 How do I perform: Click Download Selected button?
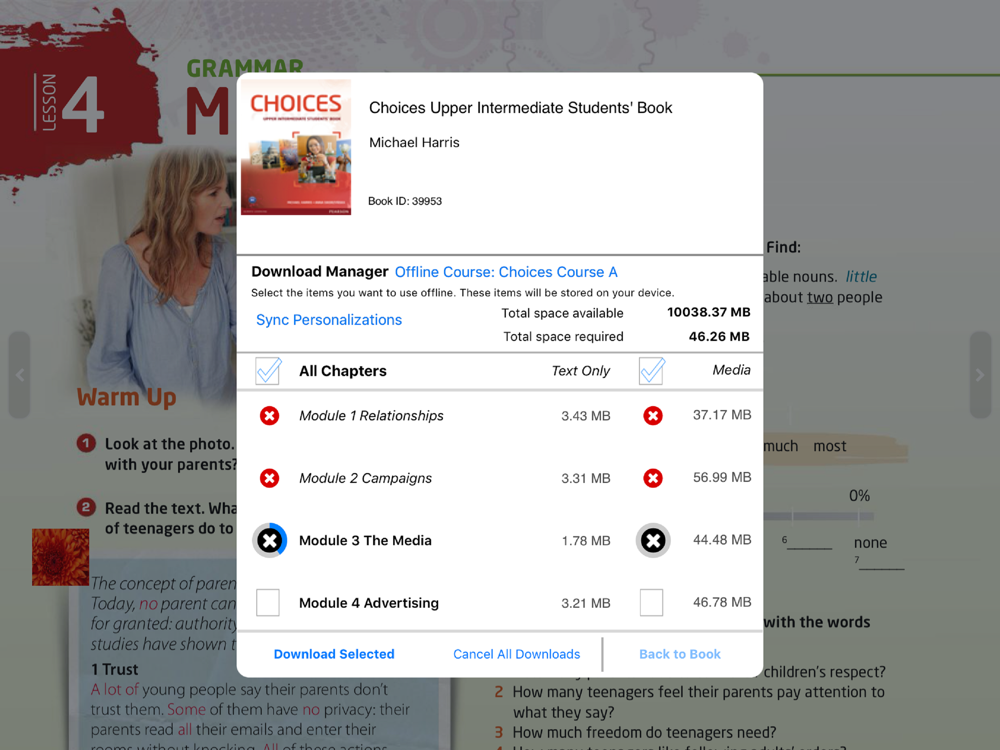tap(334, 654)
